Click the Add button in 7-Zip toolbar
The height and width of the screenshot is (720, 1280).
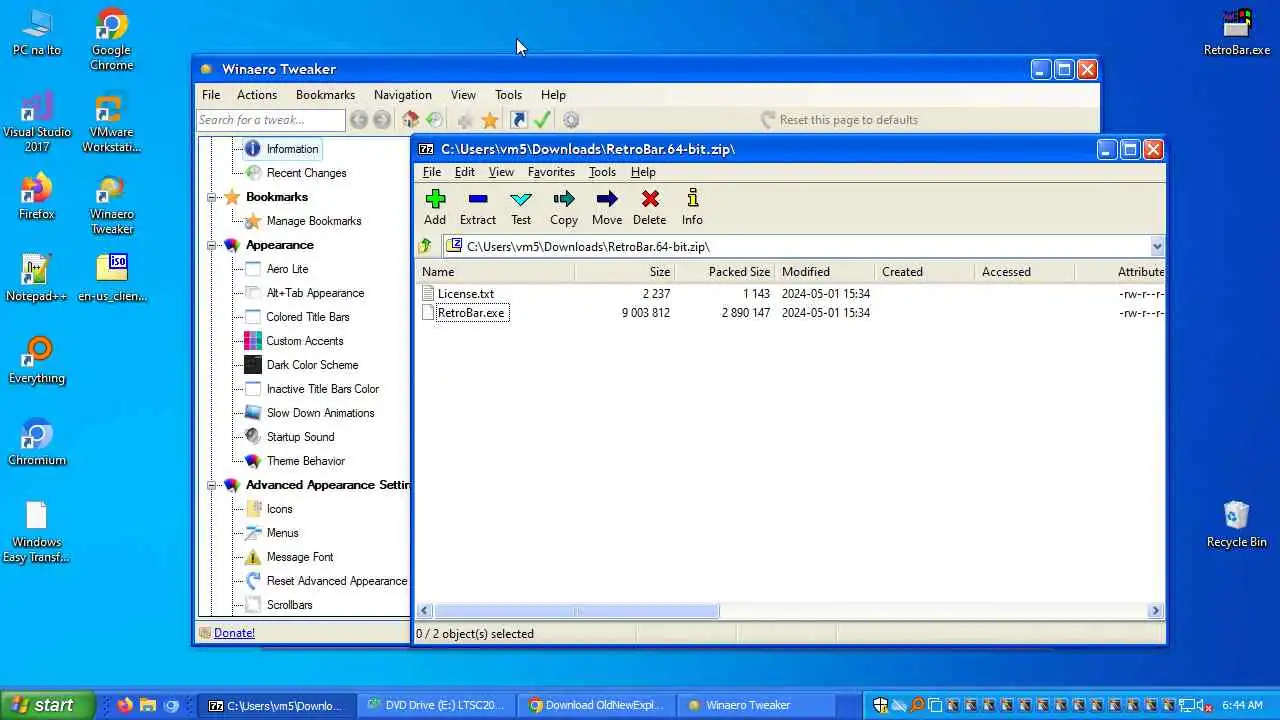pyautogui.click(x=435, y=208)
